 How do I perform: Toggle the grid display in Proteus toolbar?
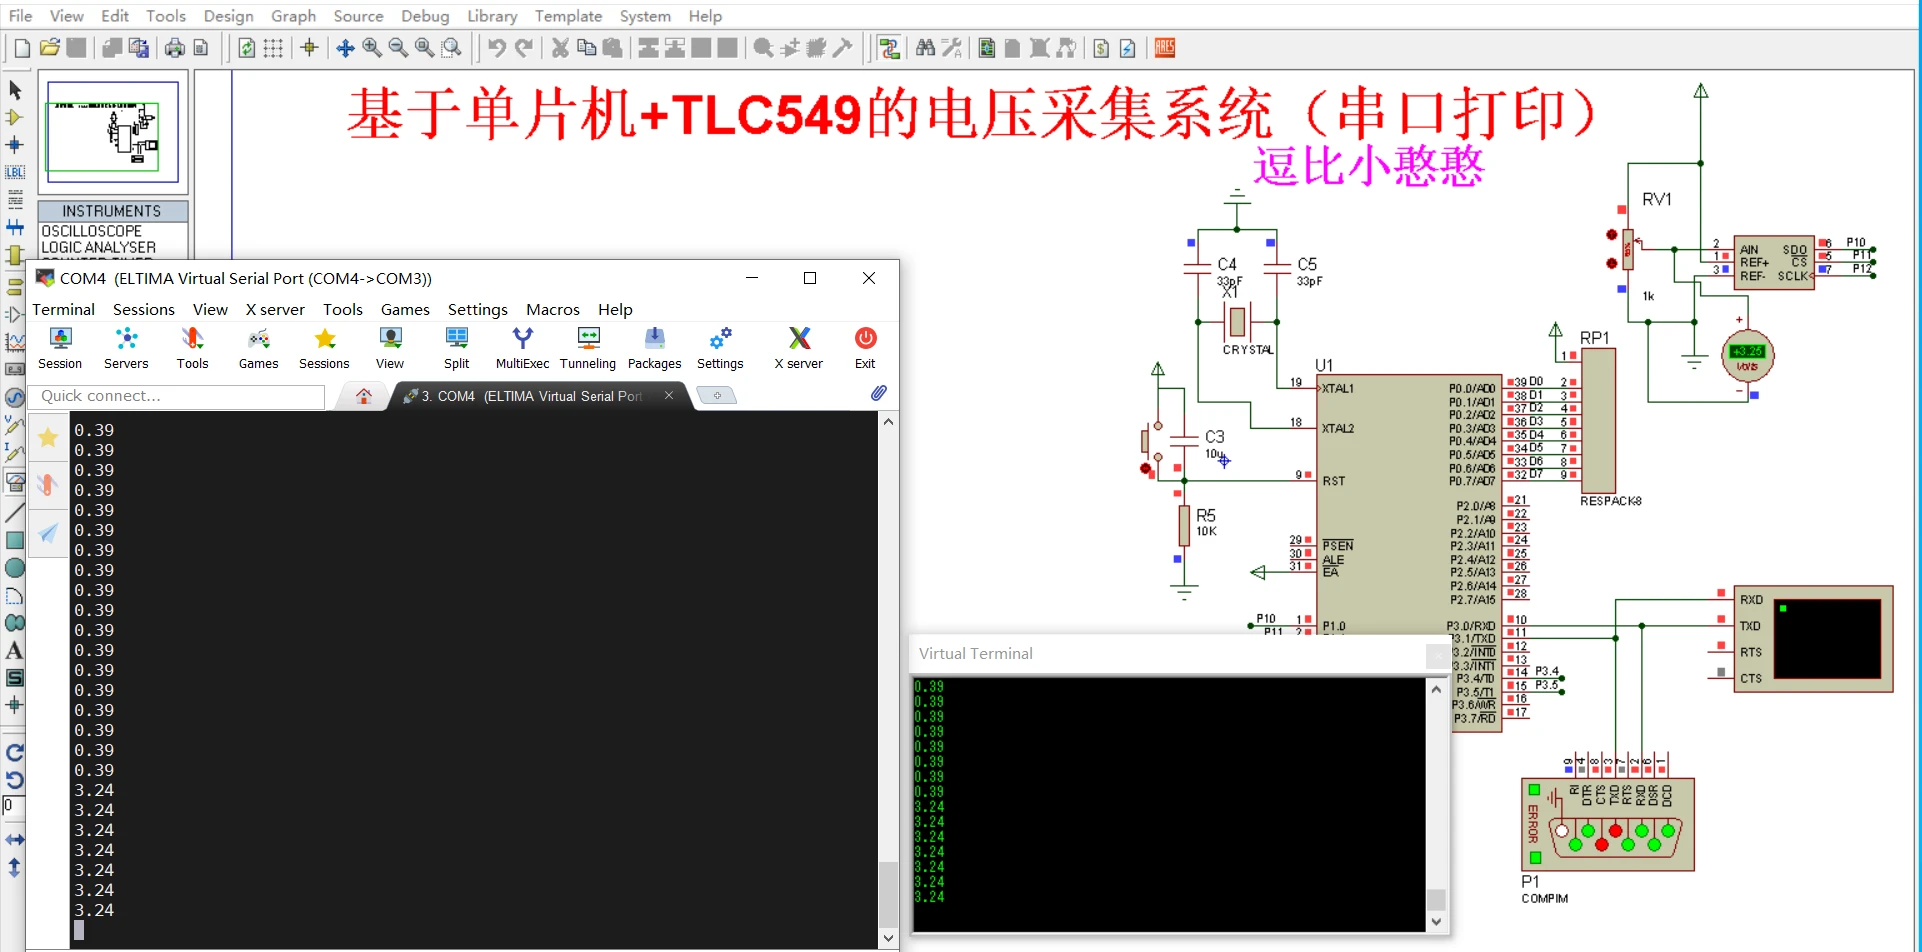point(273,48)
